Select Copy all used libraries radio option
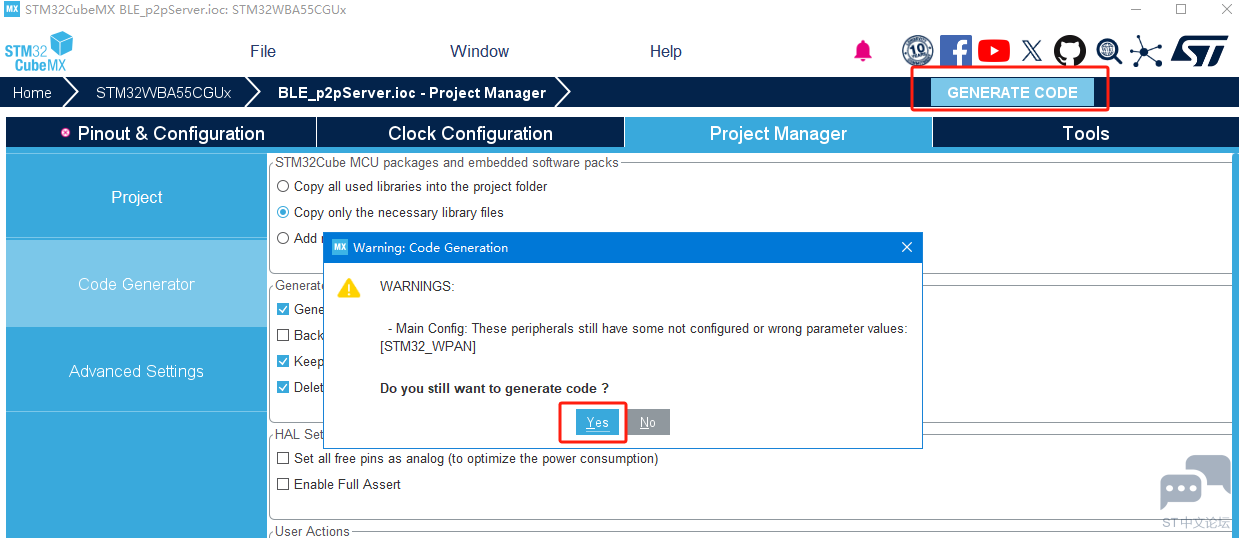This screenshot has width=1239, height=538. (x=284, y=186)
